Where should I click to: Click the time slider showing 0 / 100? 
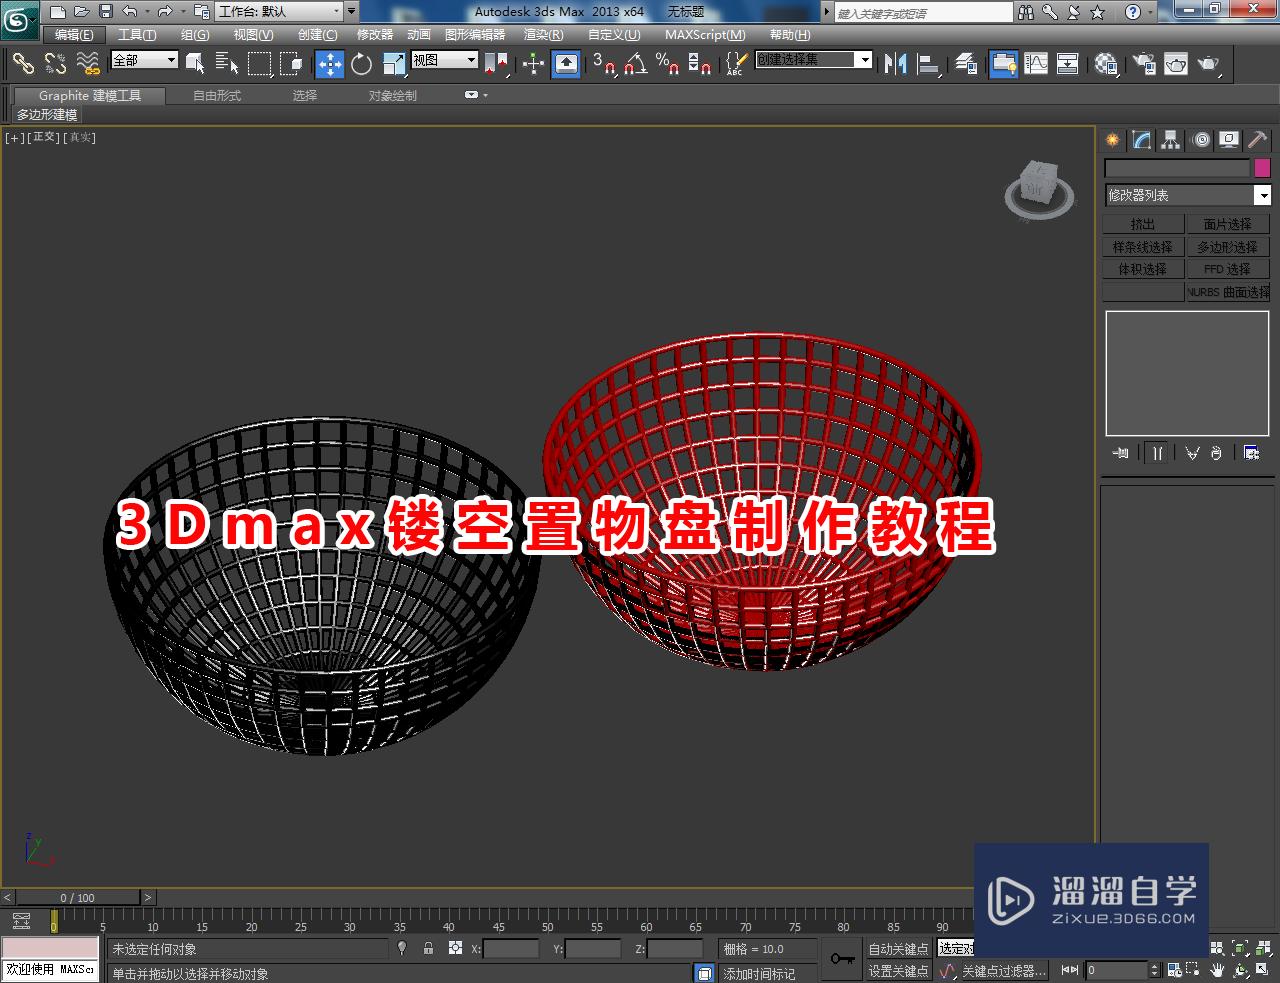[78, 897]
